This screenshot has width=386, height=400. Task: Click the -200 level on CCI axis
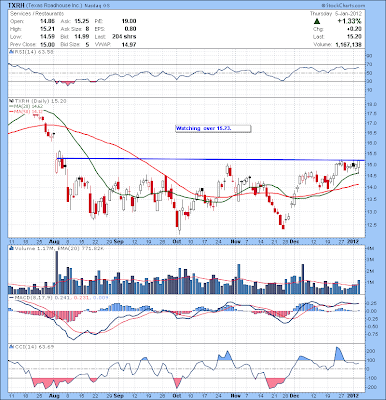[372, 387]
